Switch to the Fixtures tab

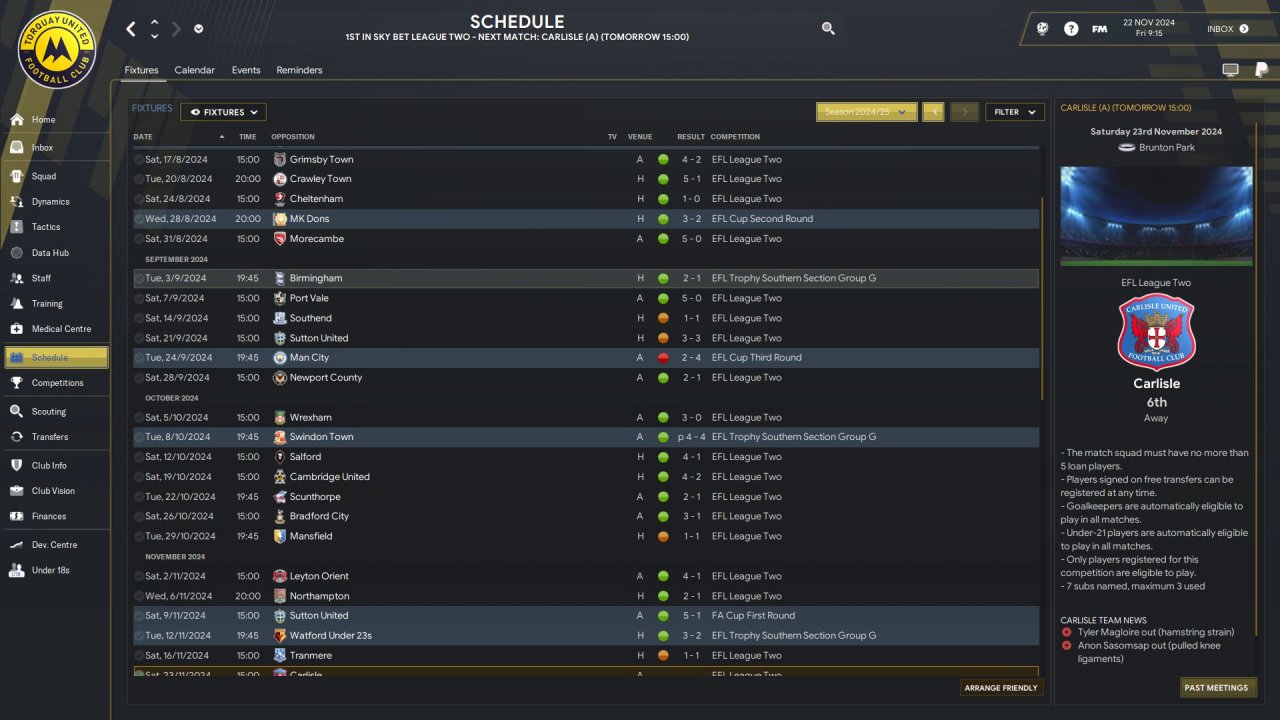pos(141,70)
